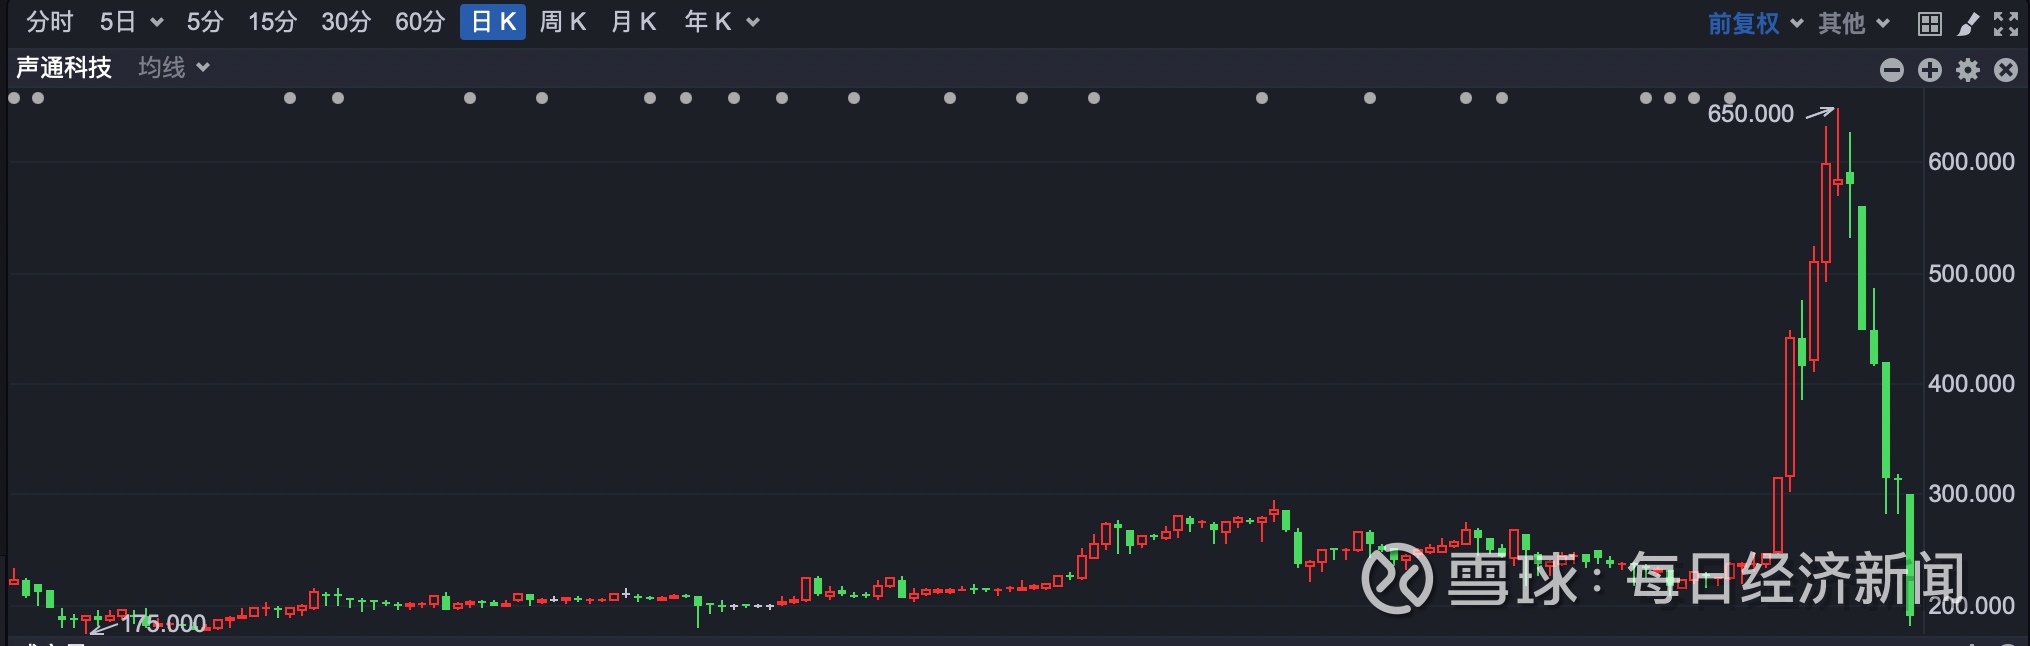This screenshot has height=646, width=2030.
Task: Close the 声通科技 chart panel
Action: pyautogui.click(x=2006, y=69)
